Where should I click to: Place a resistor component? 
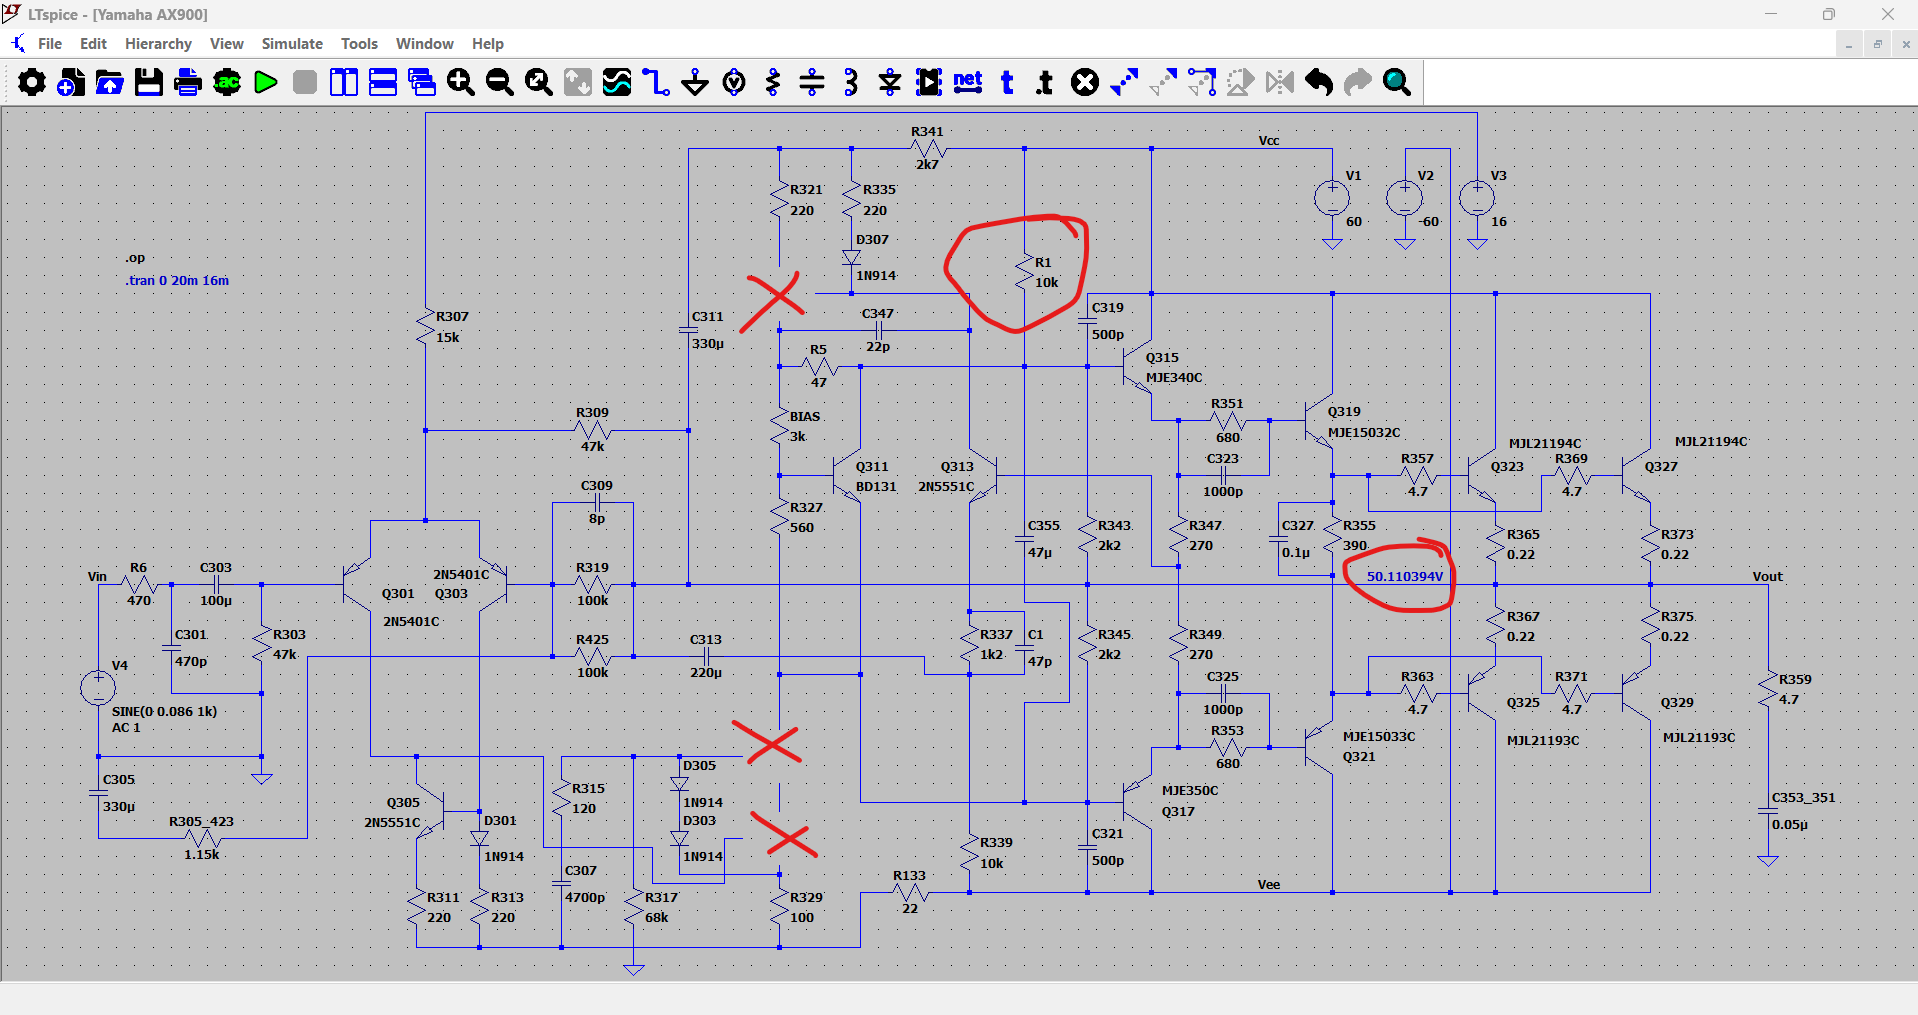pos(773,82)
